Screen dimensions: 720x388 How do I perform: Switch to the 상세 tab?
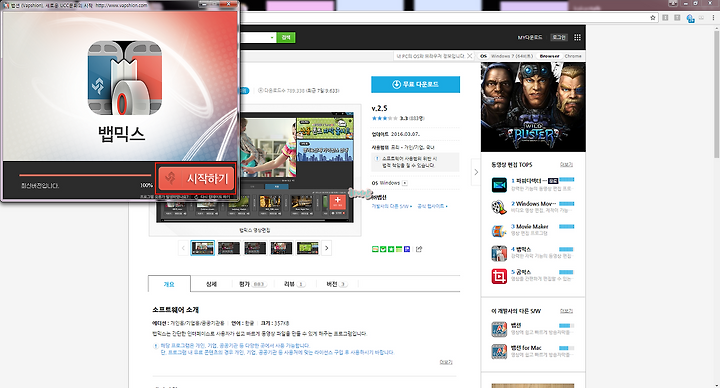pyautogui.click(x=211, y=284)
